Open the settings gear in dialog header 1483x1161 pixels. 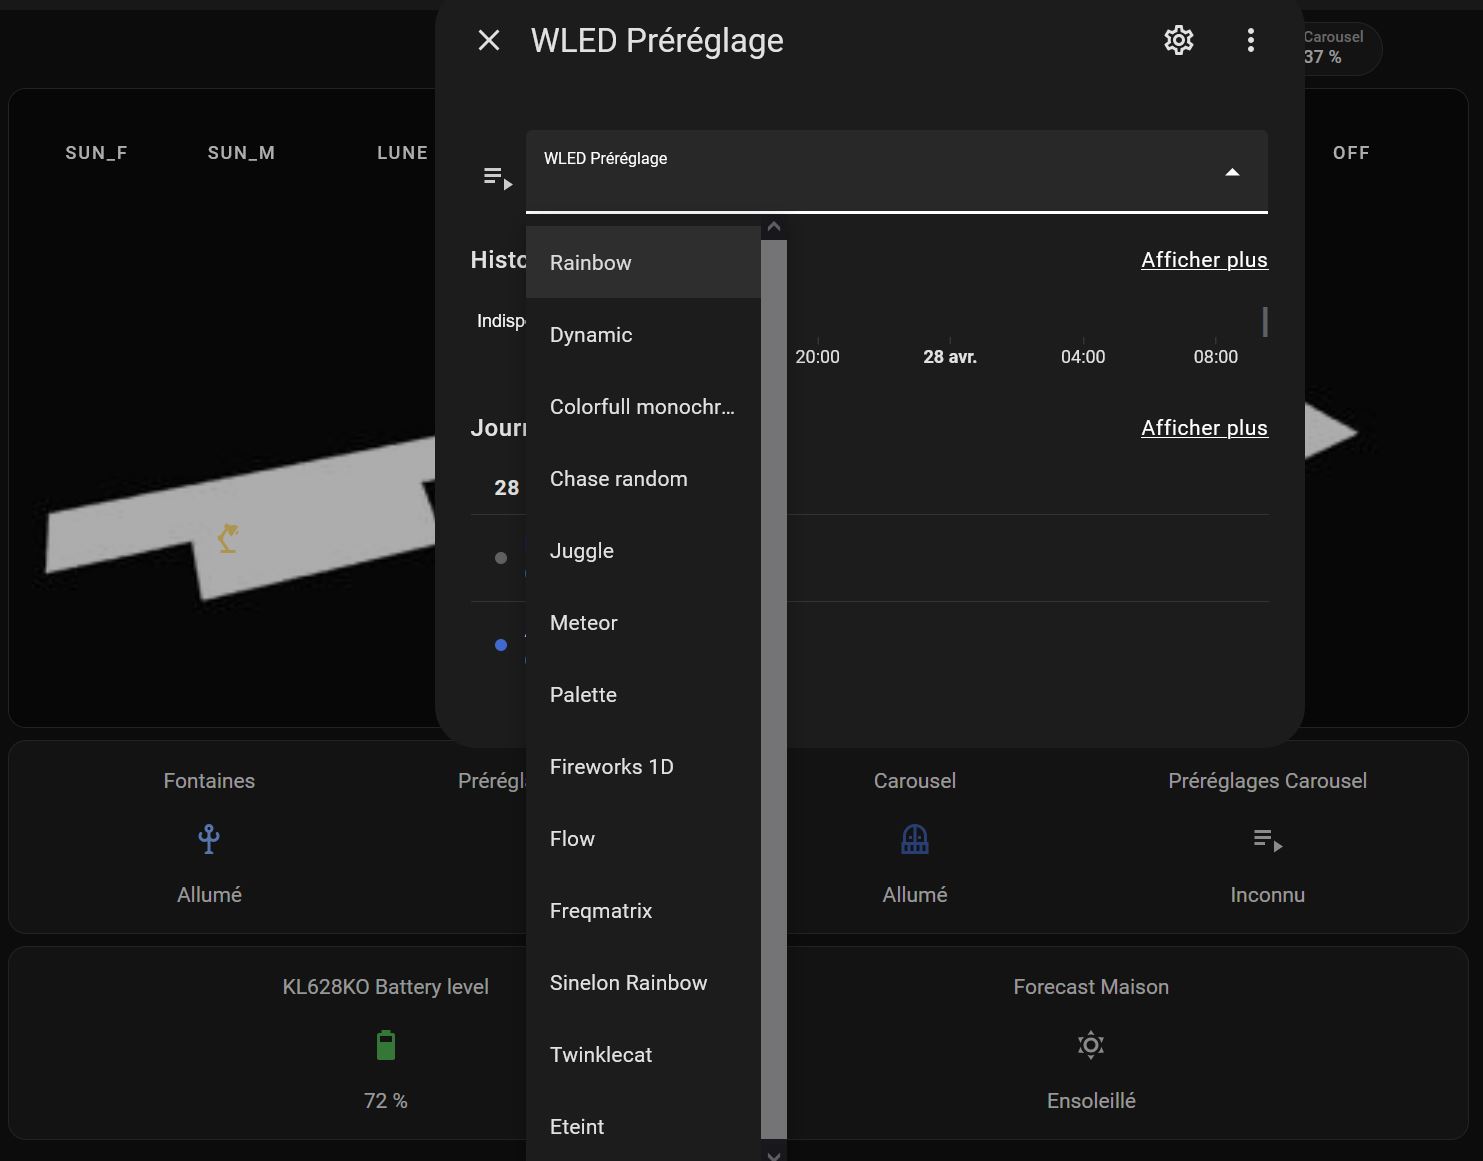point(1179,40)
